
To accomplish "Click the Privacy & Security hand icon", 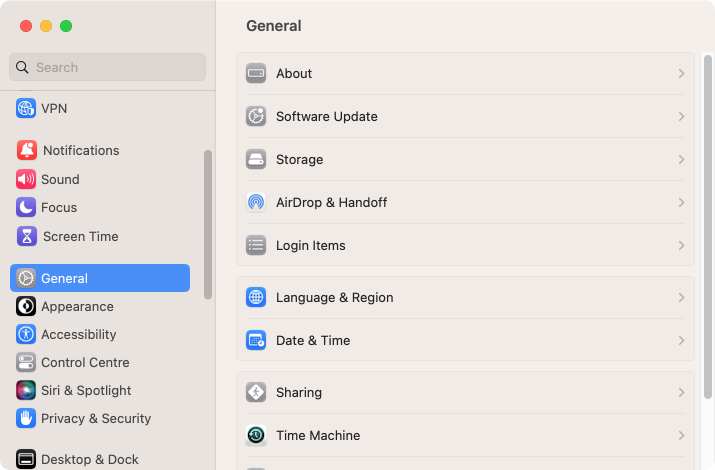I will coord(26,418).
